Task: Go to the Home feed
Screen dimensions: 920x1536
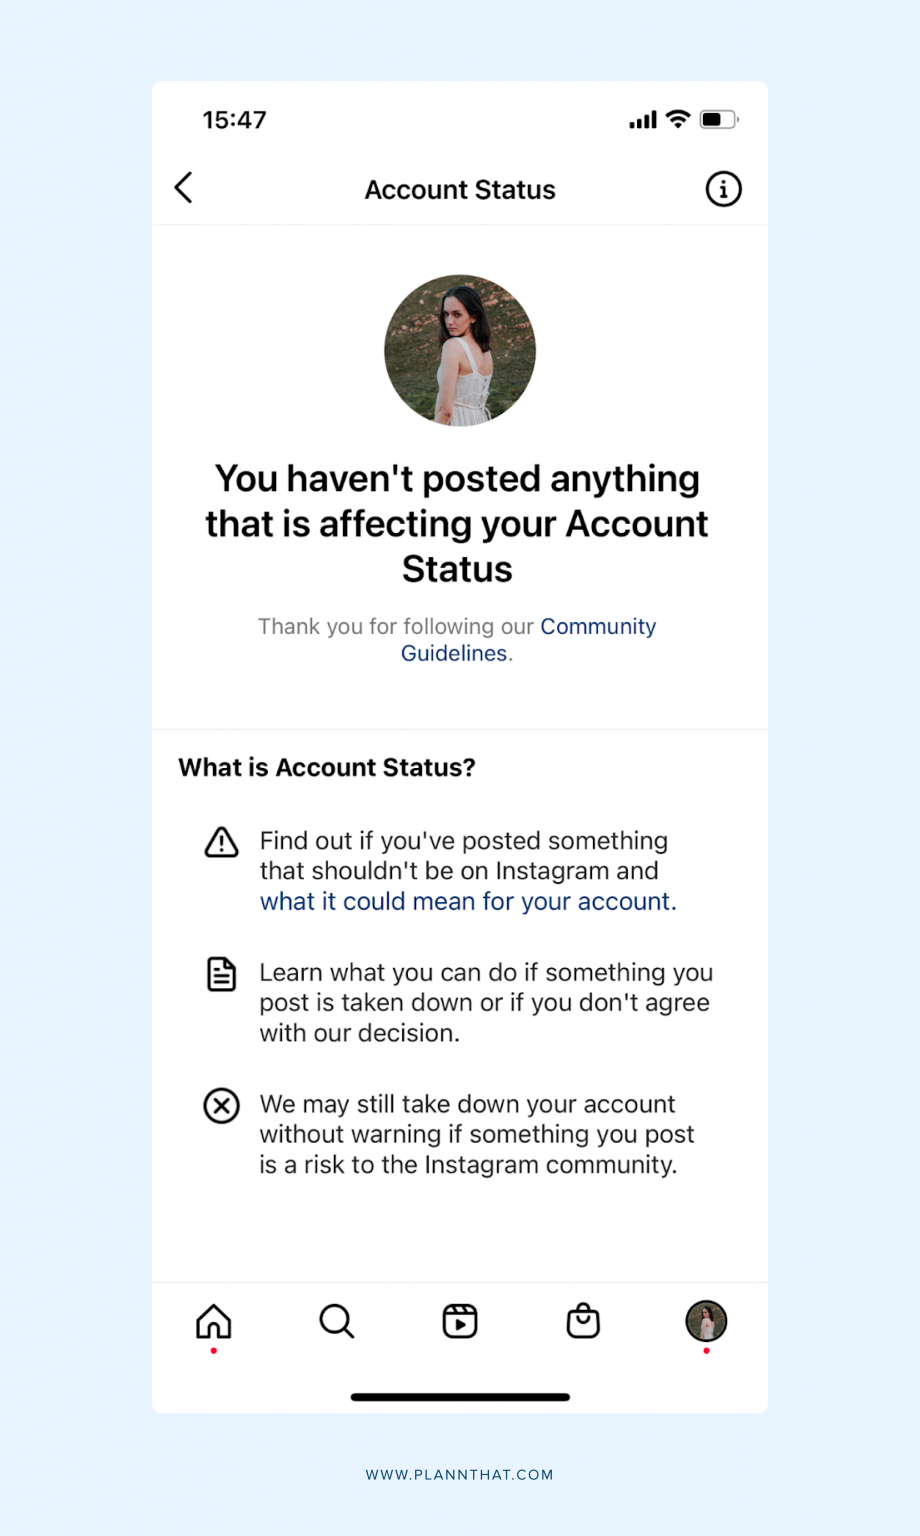Action: tap(213, 1322)
